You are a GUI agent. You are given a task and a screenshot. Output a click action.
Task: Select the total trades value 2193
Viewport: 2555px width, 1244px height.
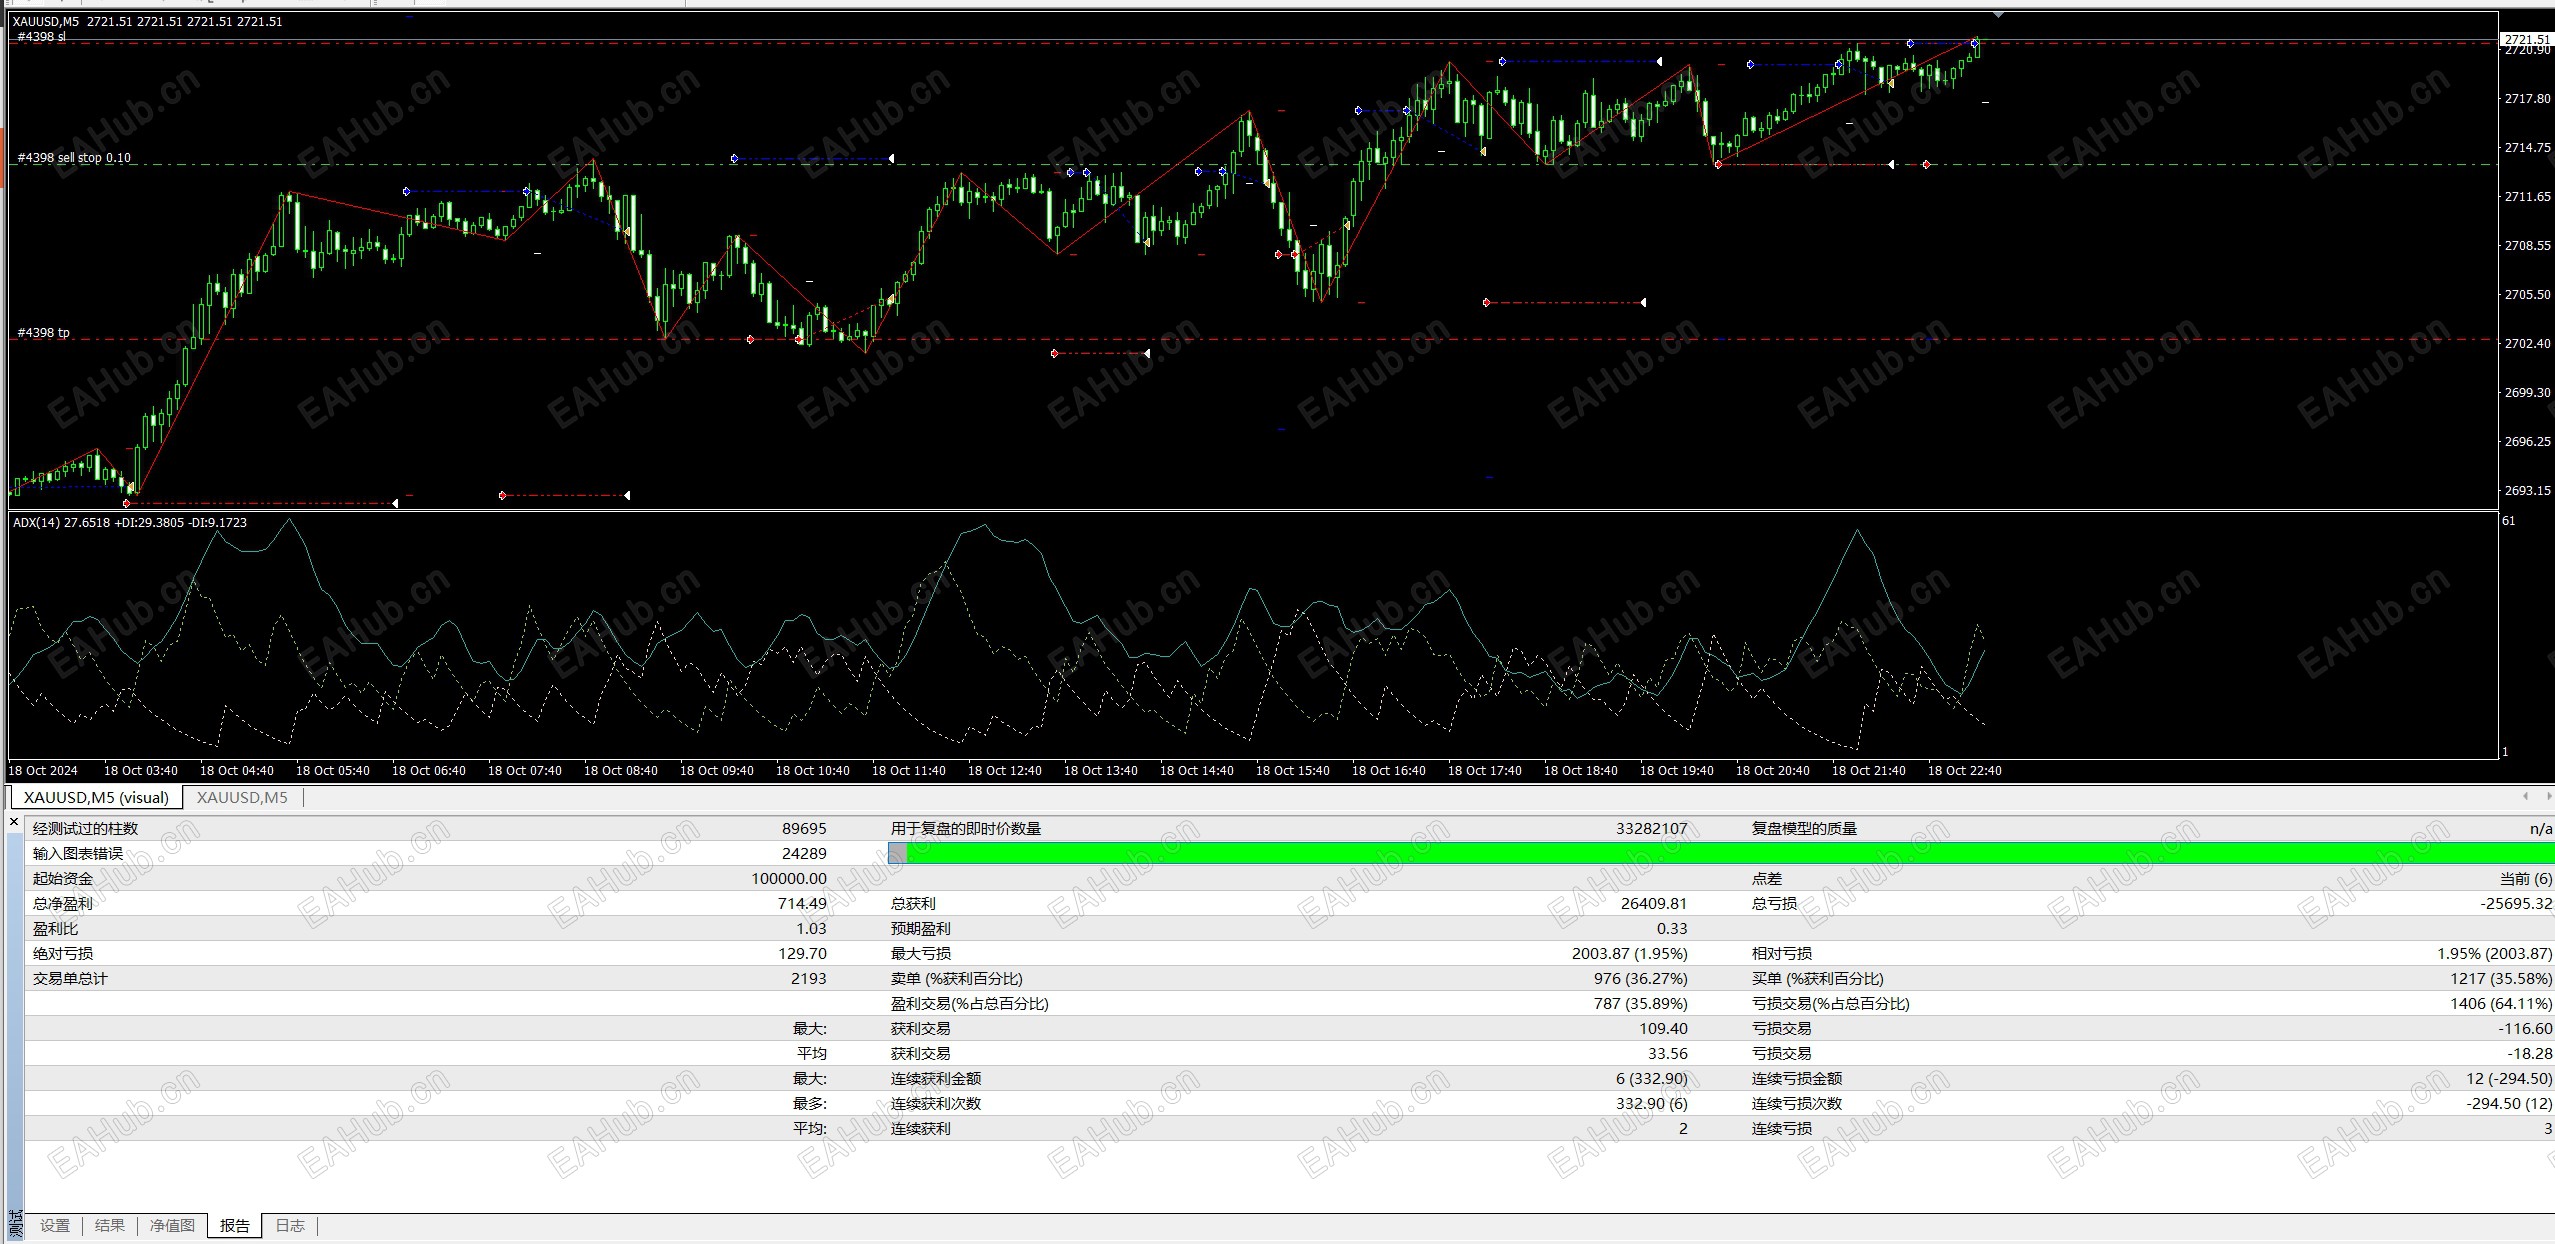click(x=808, y=978)
